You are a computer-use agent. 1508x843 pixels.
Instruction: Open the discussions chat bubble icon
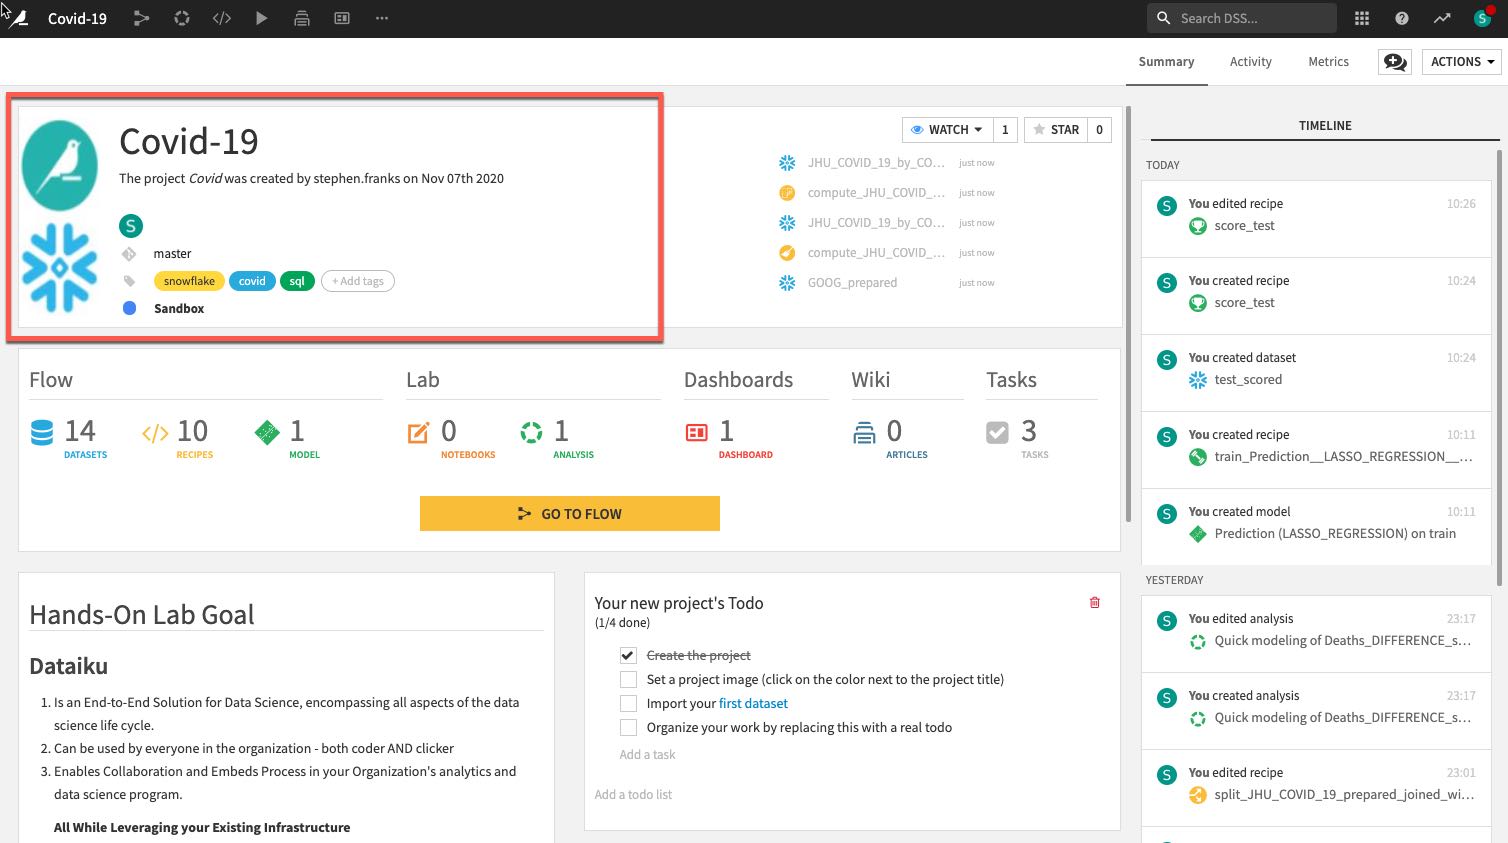1394,62
